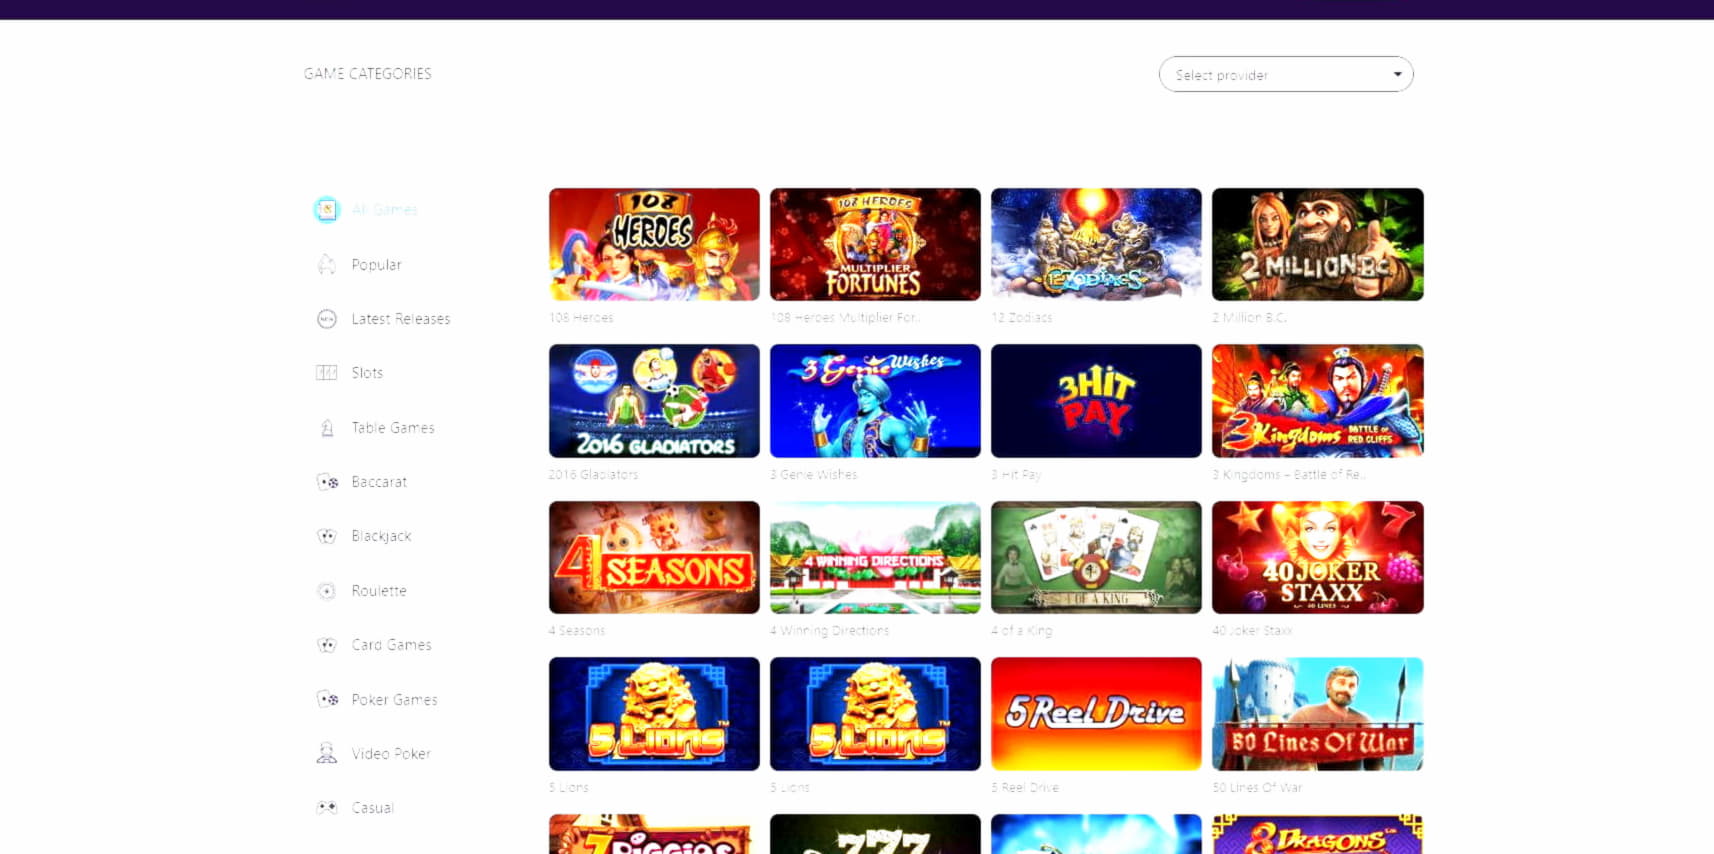Image resolution: width=1714 pixels, height=854 pixels.
Task: Click the 4 of a King title link
Action: (1022, 631)
